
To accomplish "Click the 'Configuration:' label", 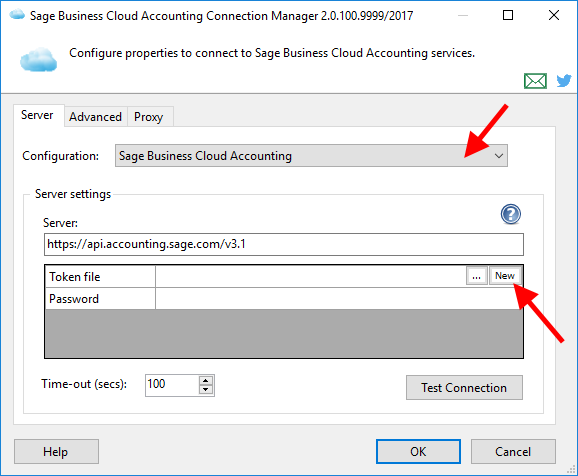I will (x=60, y=156).
